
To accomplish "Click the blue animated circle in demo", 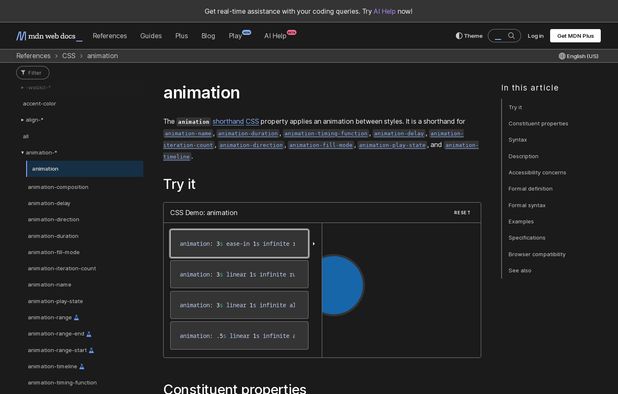I will (x=342, y=285).
